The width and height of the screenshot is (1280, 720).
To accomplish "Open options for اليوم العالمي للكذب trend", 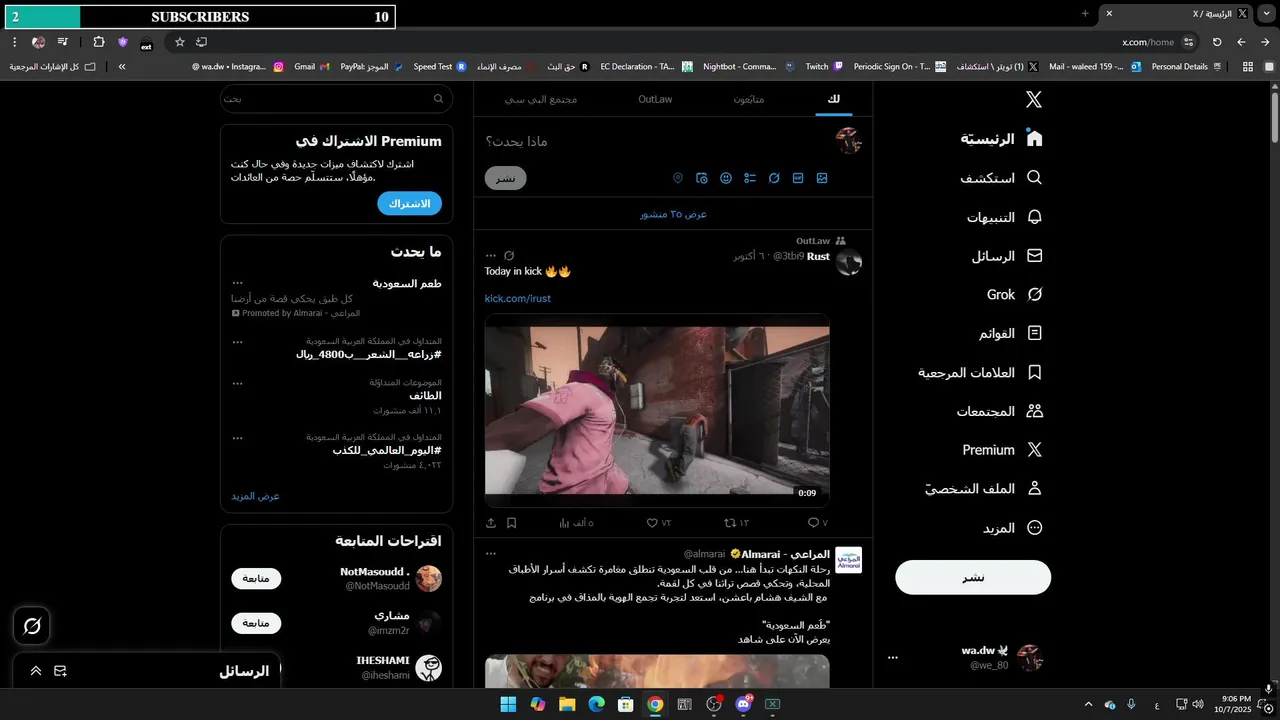I will (237, 437).
